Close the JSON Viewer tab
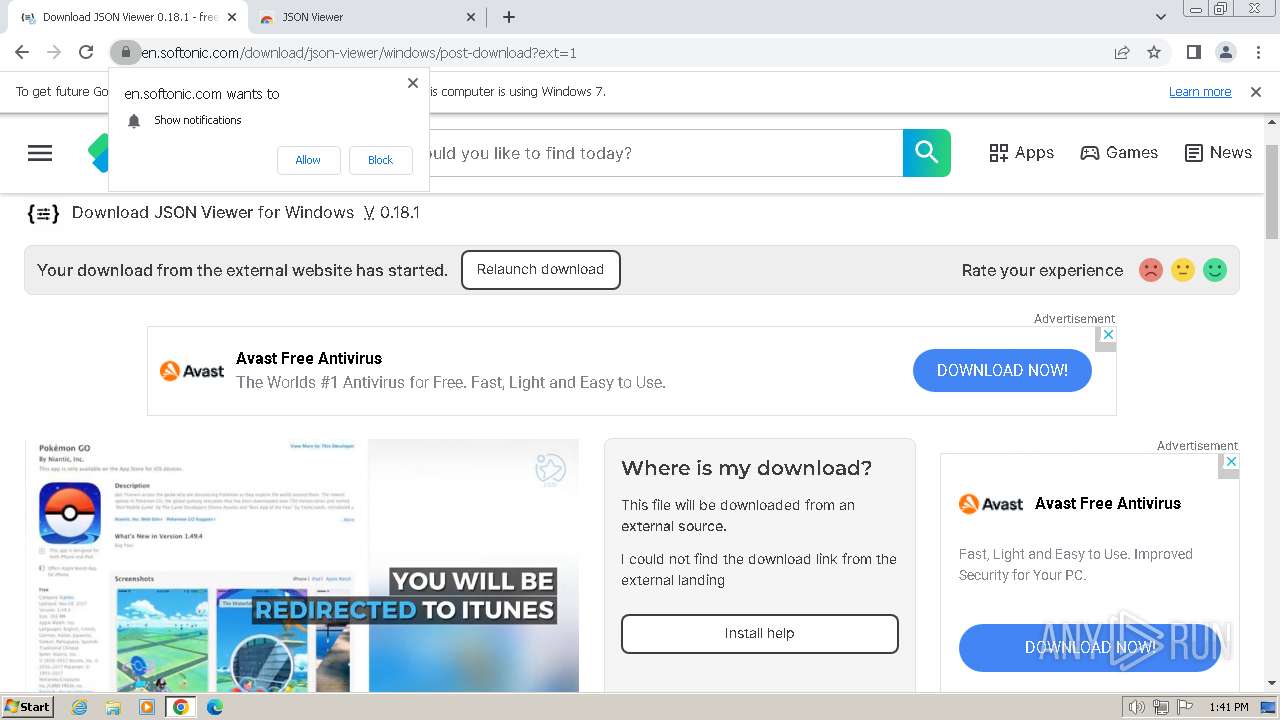Viewport: 1280px width, 720px height. [472, 17]
